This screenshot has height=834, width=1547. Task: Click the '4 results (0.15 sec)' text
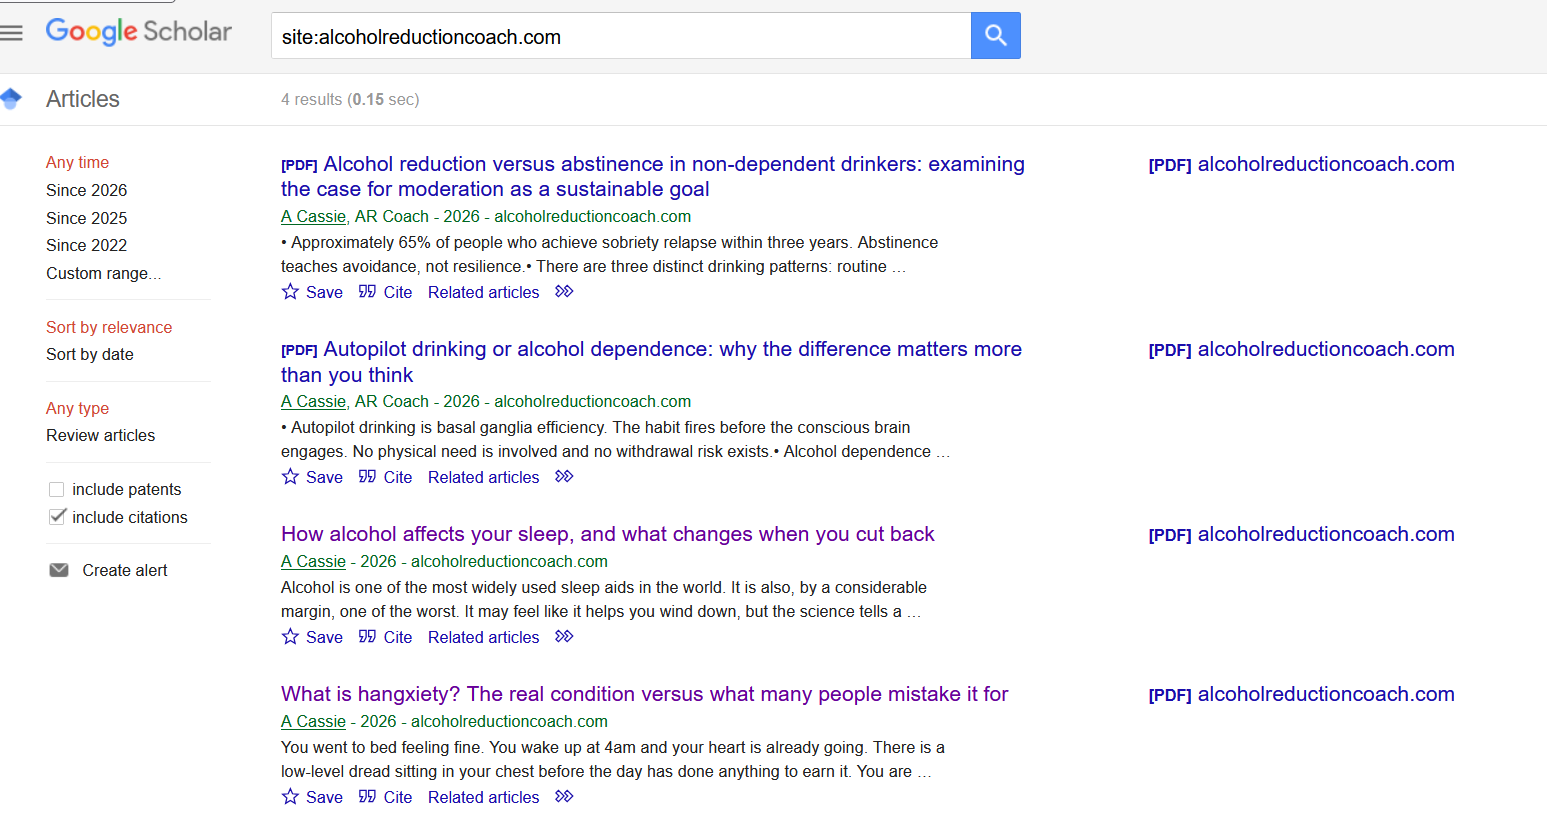(350, 99)
